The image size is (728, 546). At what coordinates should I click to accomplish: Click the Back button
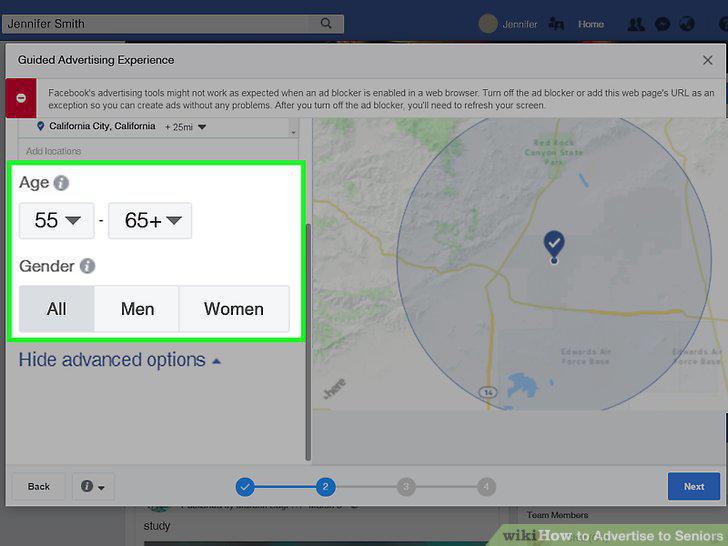pyautogui.click(x=39, y=487)
